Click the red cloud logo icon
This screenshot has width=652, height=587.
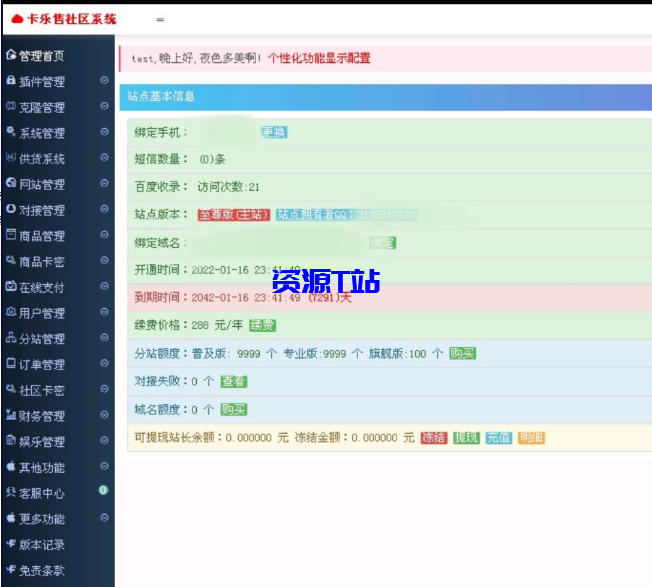pos(17,19)
